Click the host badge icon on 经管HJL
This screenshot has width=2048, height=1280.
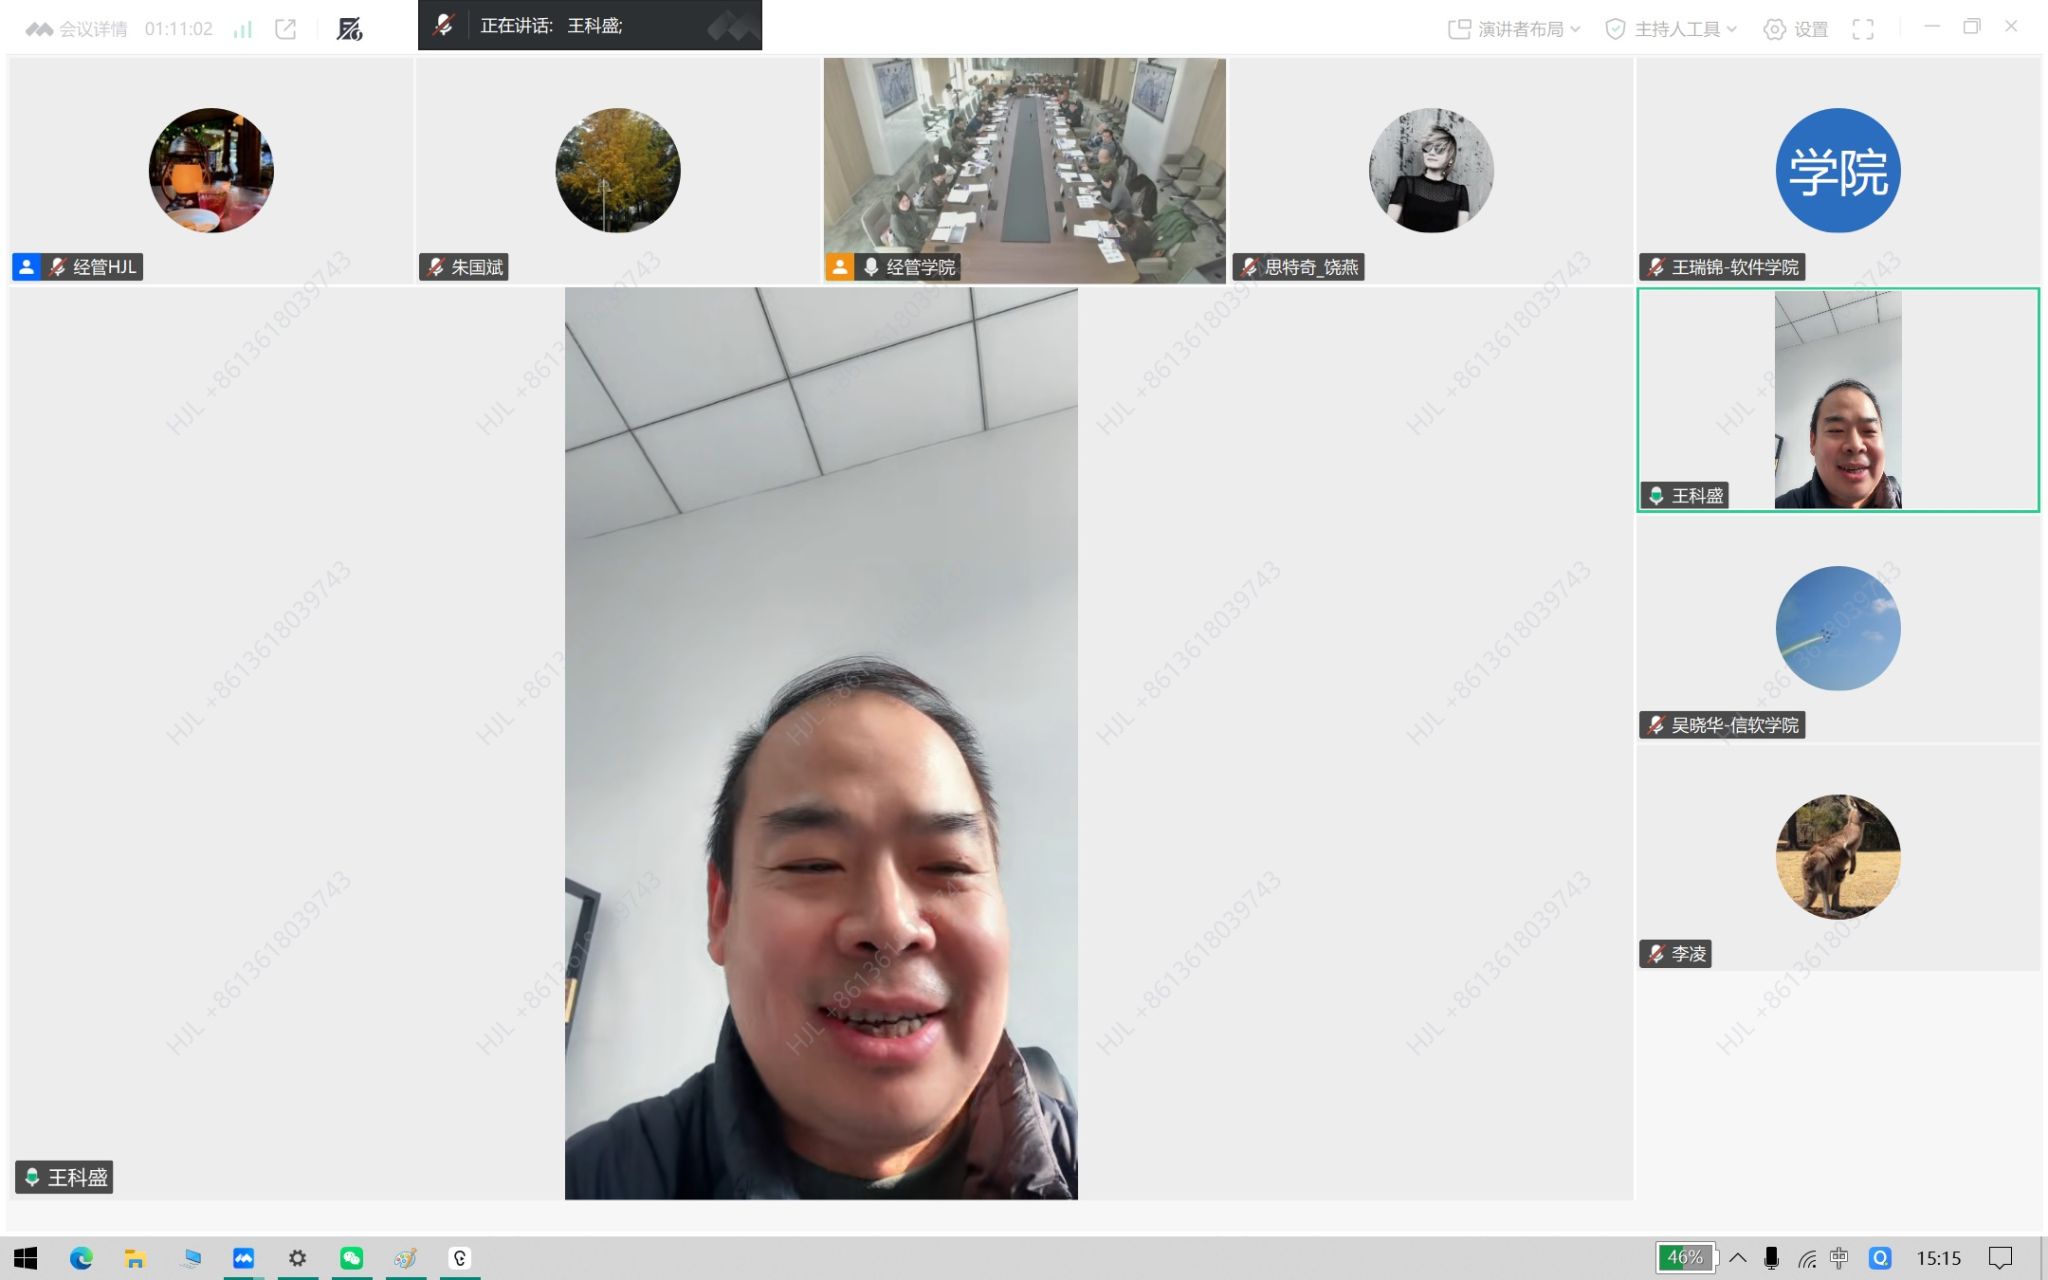tap(27, 267)
